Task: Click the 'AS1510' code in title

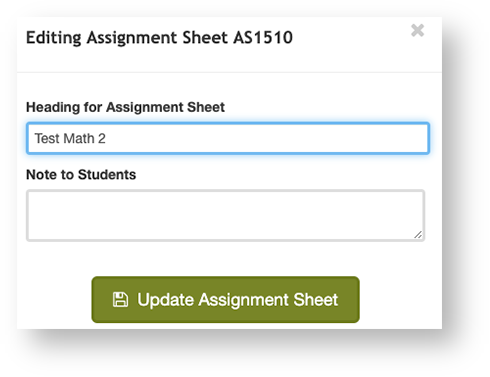Action: pos(263,37)
